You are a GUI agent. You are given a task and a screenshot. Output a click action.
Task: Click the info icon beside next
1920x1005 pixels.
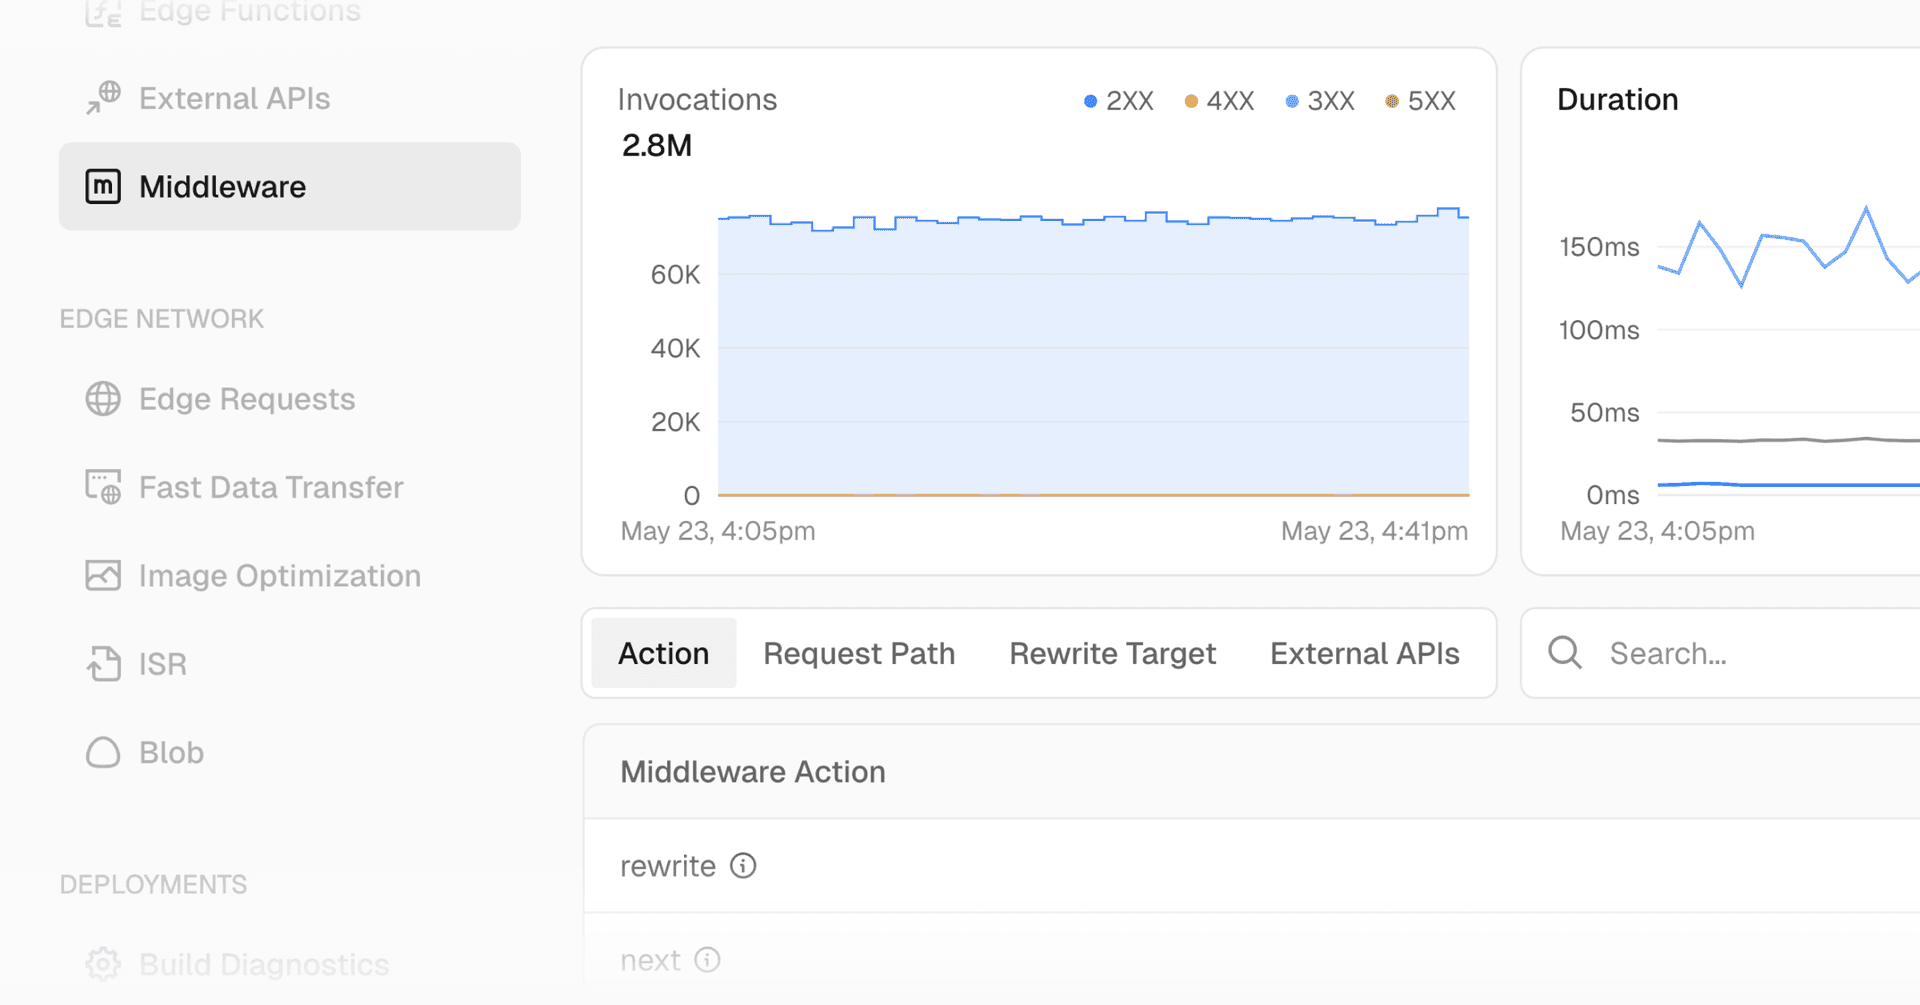707,960
